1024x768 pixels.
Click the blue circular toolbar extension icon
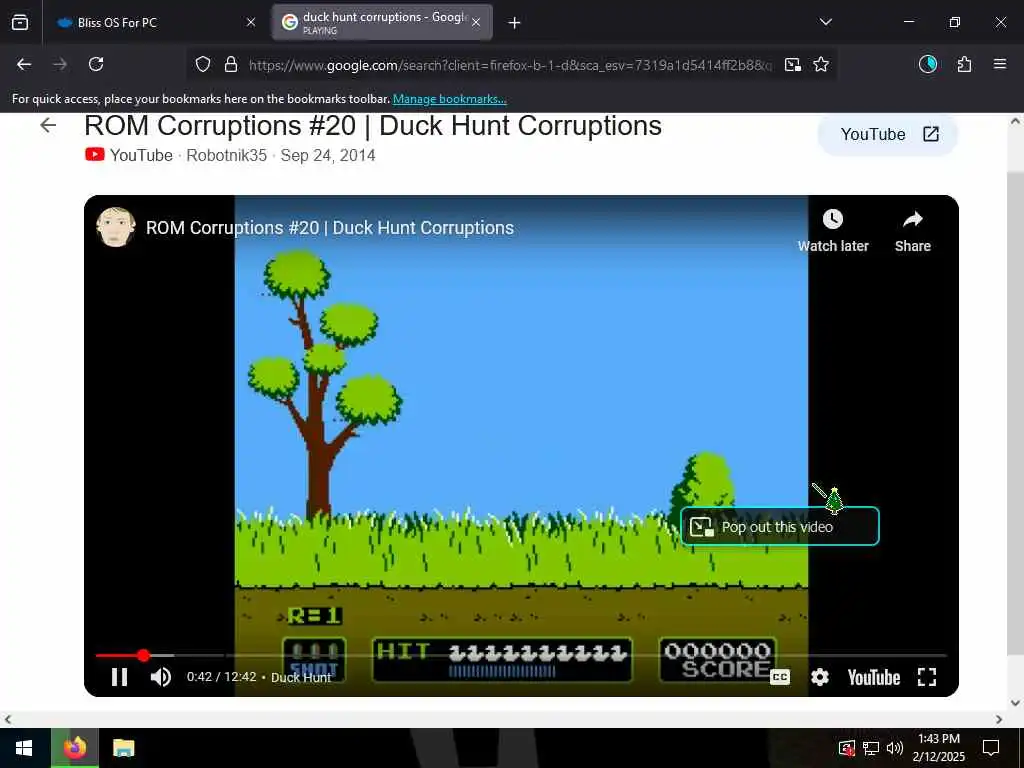[x=928, y=64]
